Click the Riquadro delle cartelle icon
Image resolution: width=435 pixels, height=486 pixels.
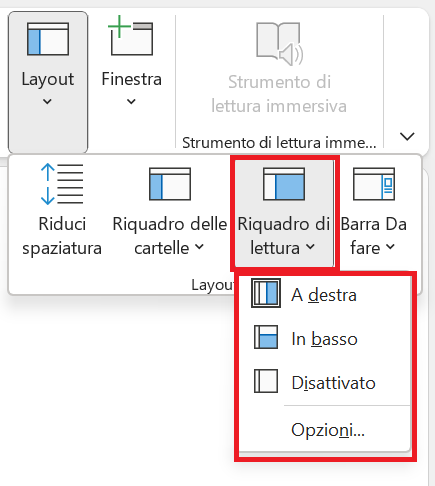[170, 184]
